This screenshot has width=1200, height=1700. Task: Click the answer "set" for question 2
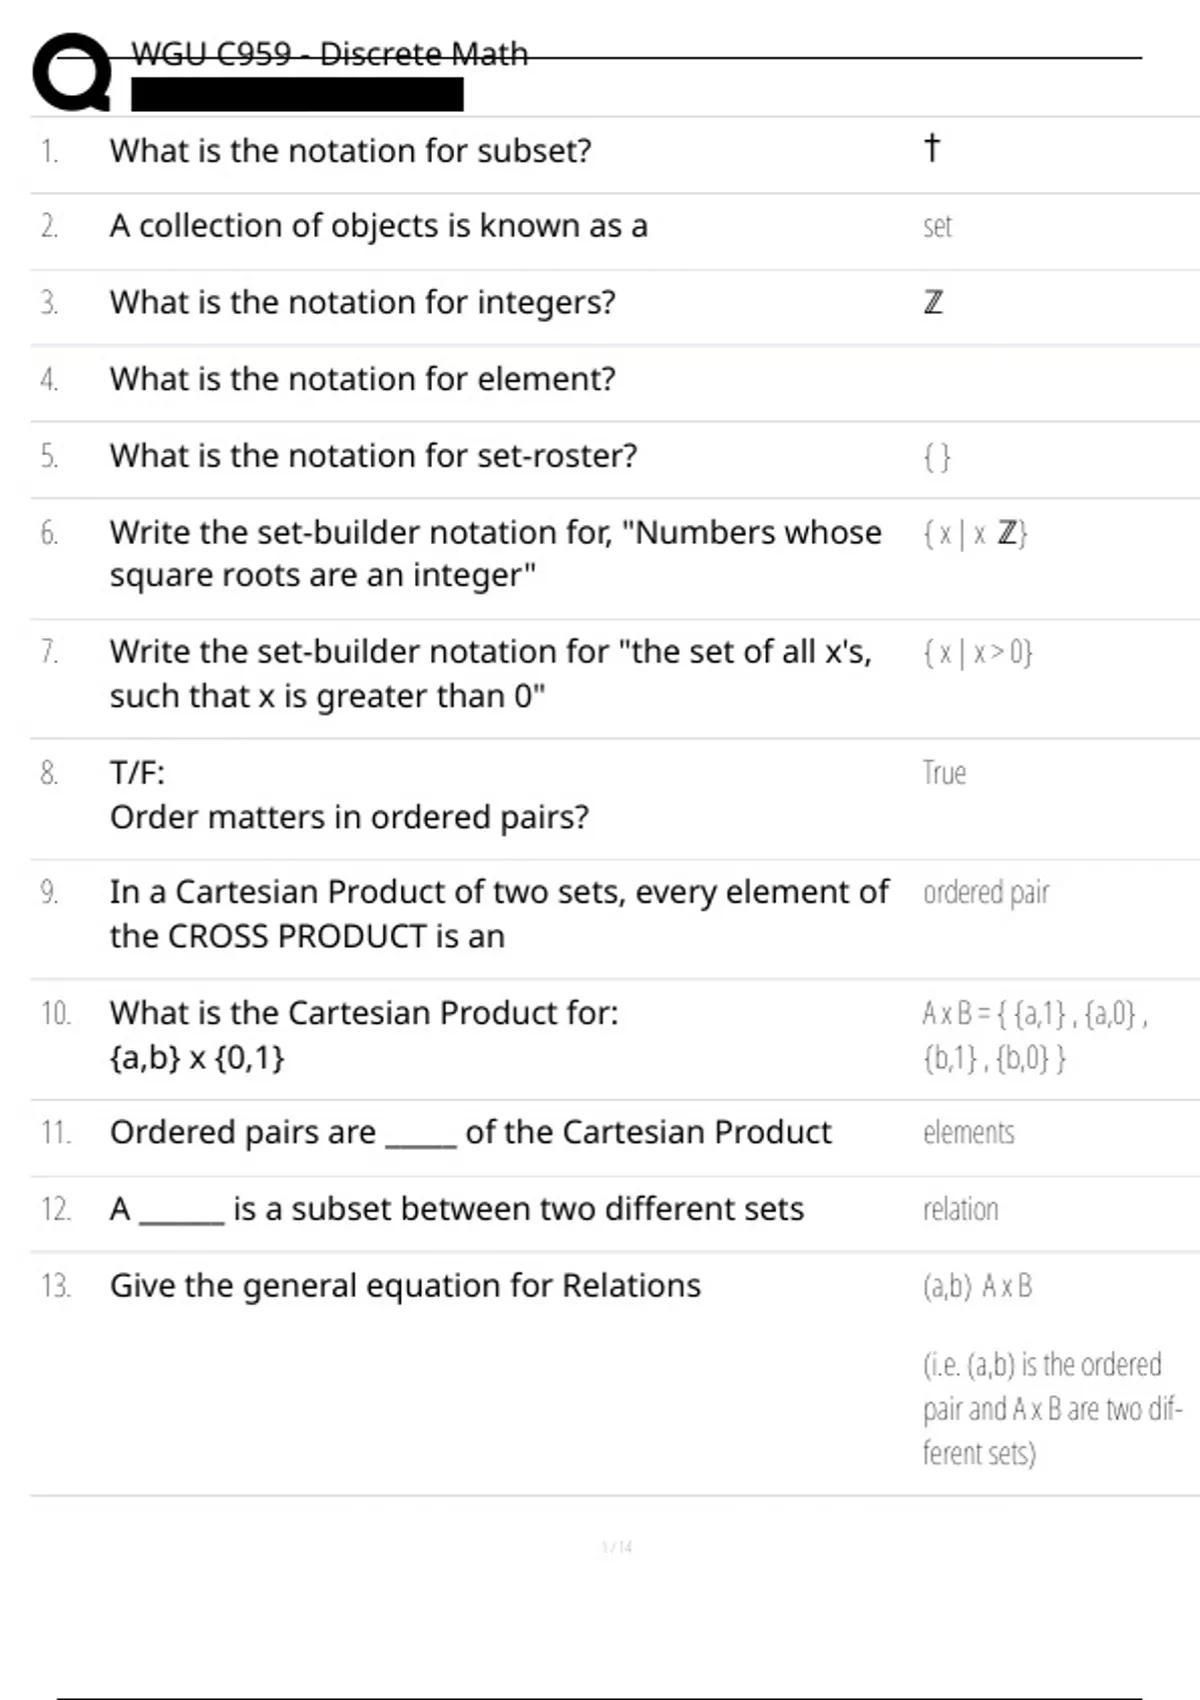click(x=937, y=227)
